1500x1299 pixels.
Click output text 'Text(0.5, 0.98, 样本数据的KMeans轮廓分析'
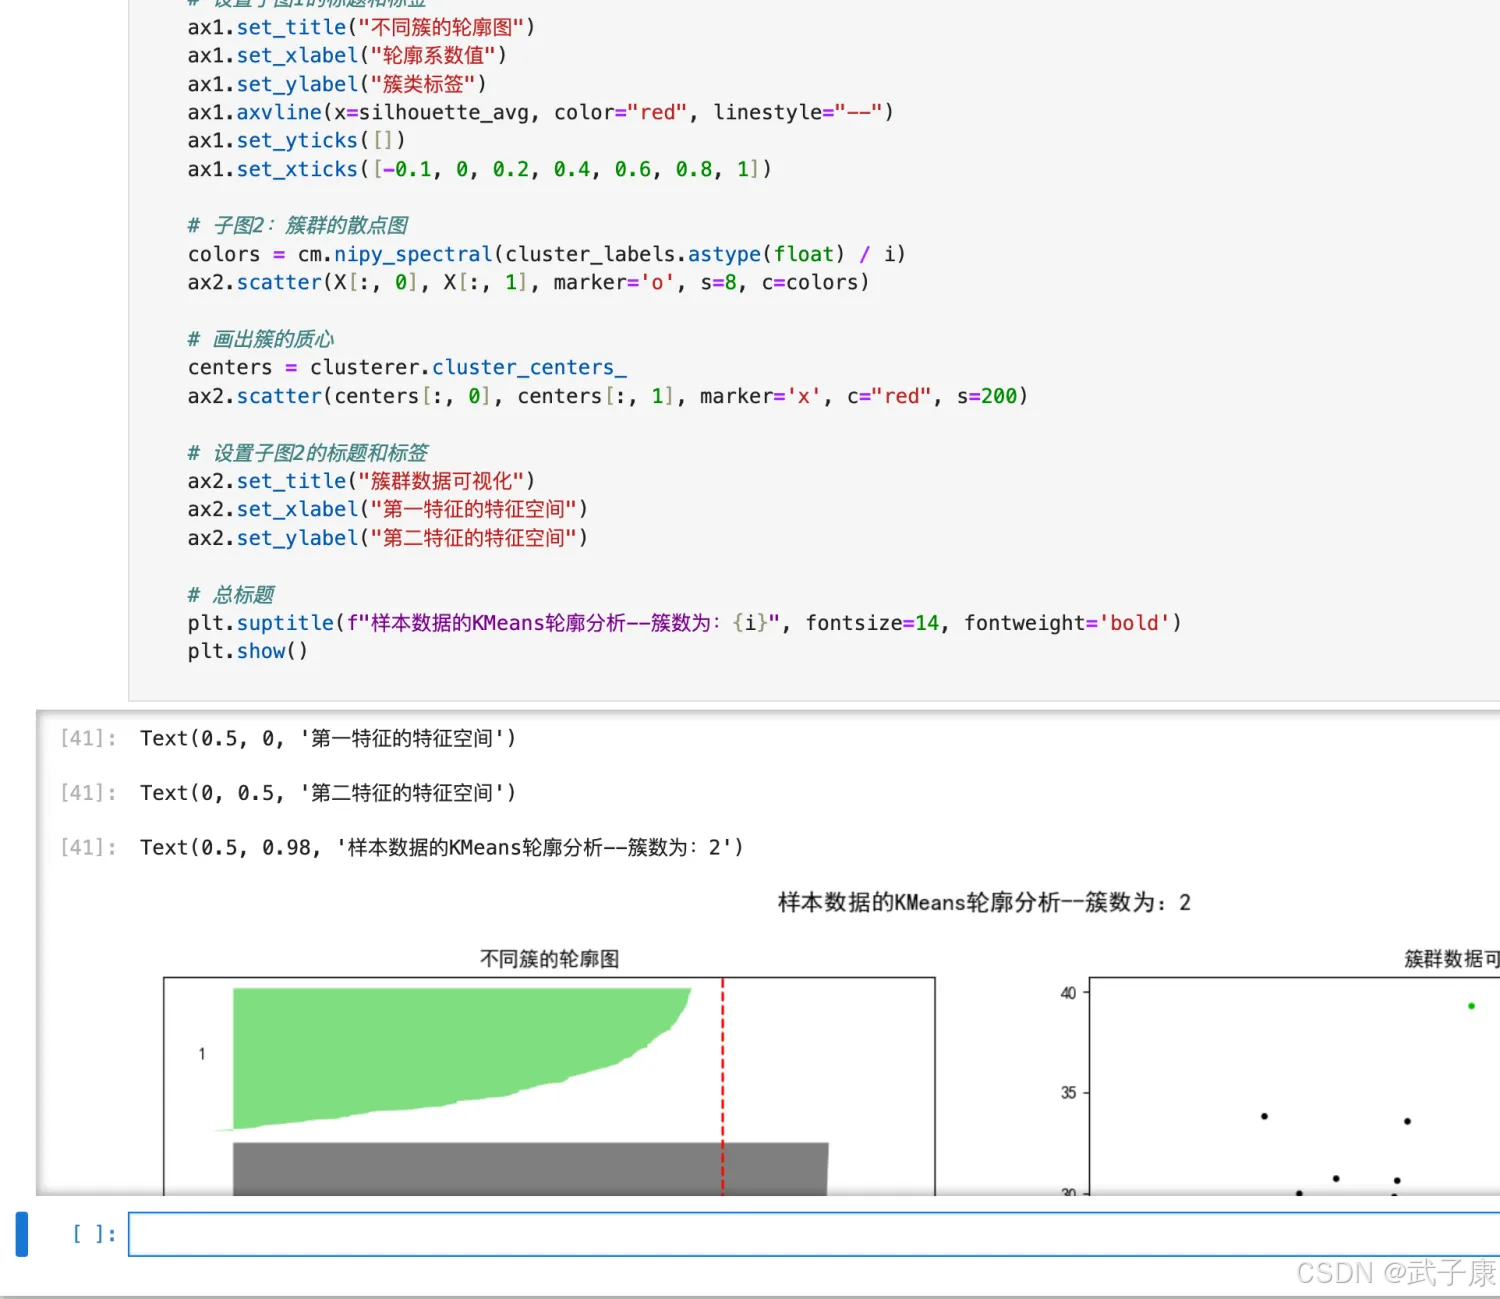click(441, 847)
